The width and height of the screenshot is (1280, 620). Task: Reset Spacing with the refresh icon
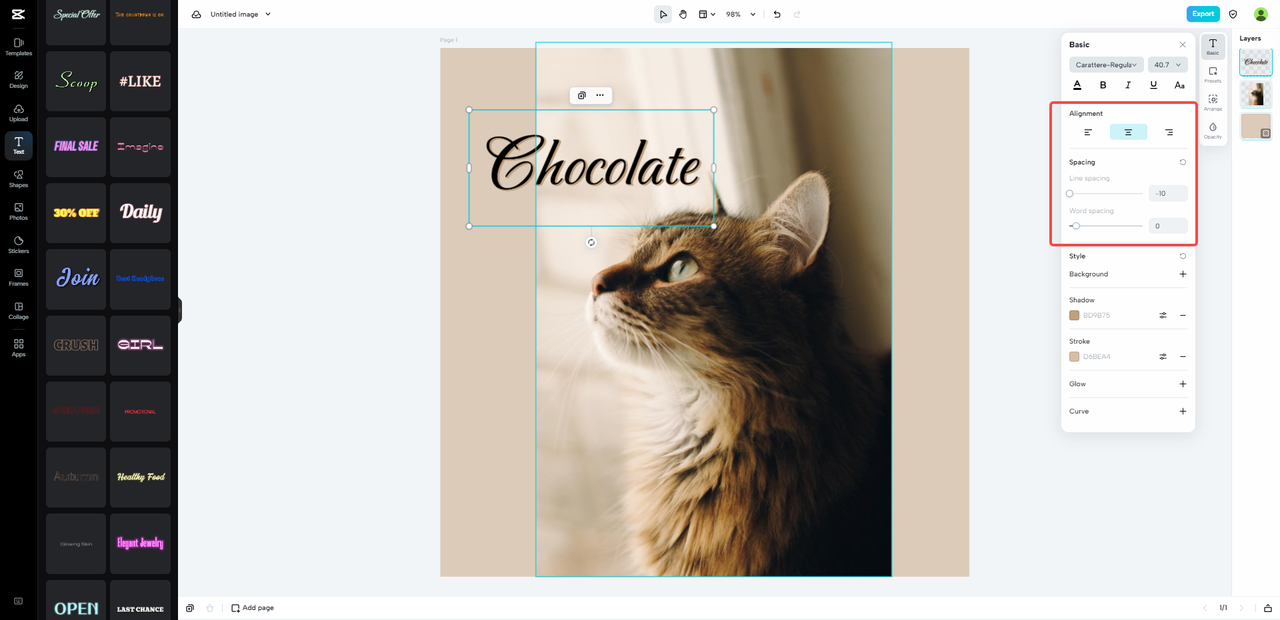point(1183,162)
